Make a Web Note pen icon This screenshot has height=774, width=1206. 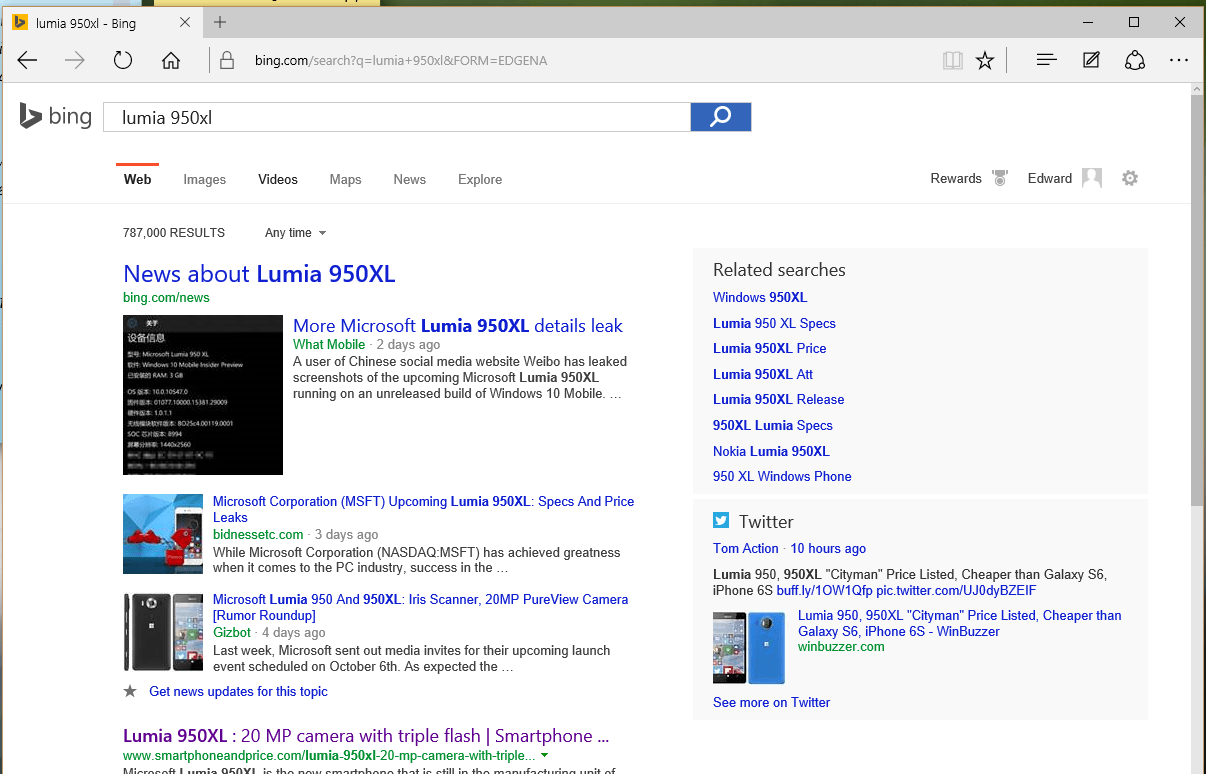coord(1091,61)
